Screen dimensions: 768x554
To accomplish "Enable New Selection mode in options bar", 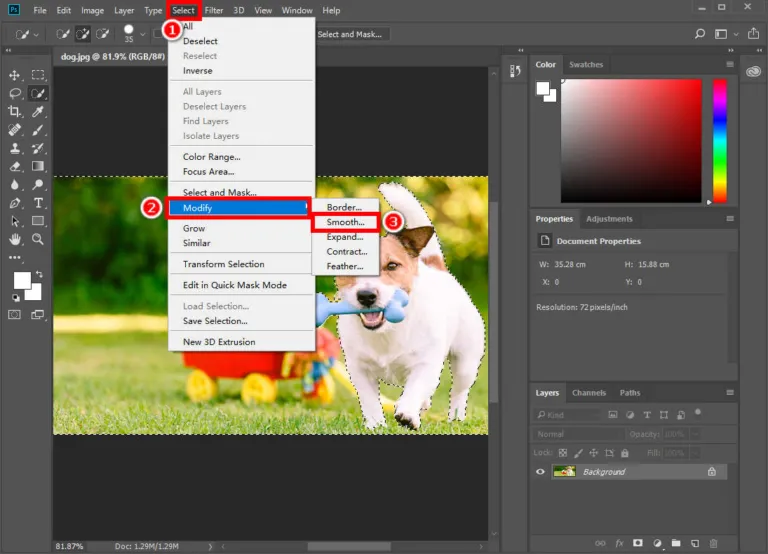I will click(x=63, y=34).
